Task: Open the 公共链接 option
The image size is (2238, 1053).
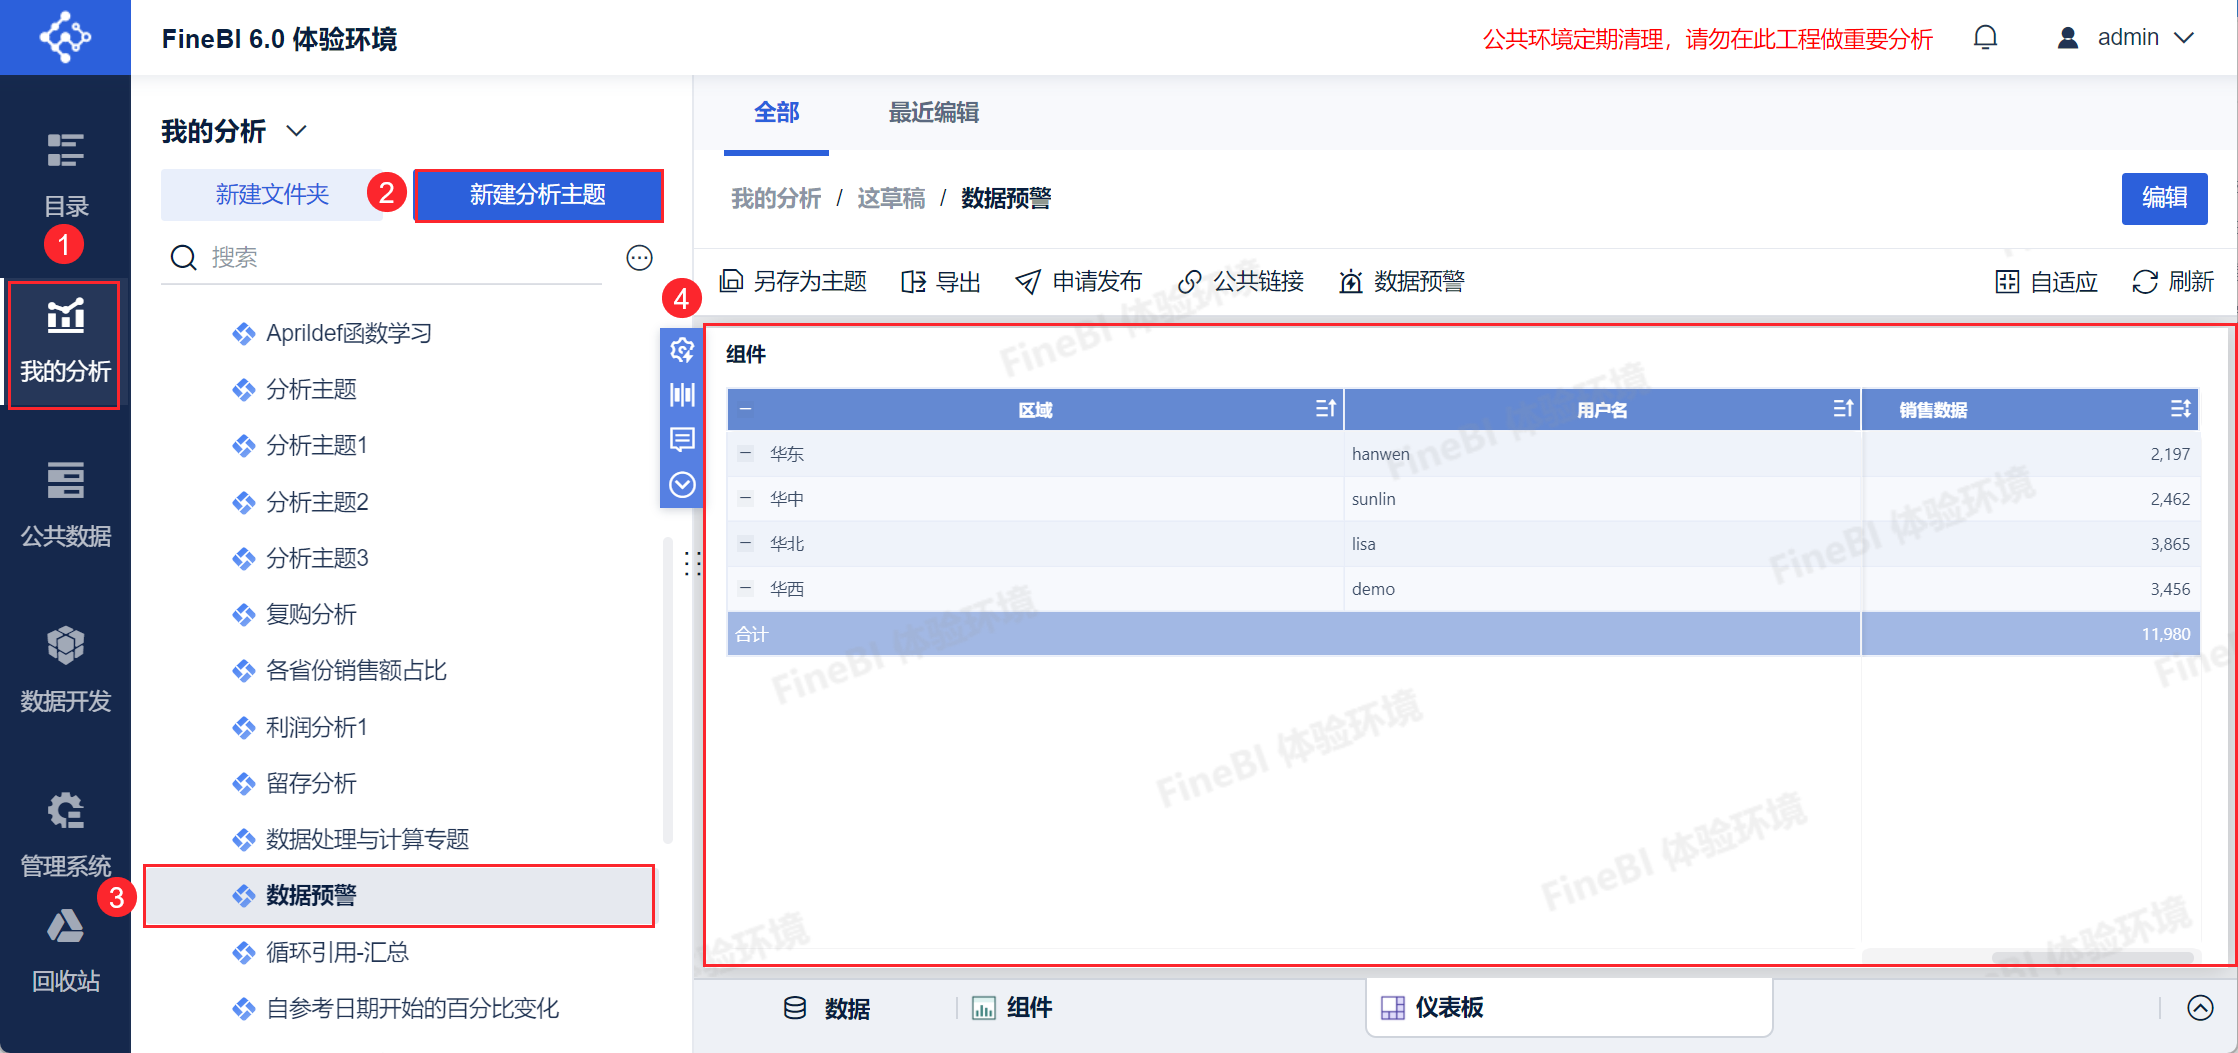Action: point(1241,282)
